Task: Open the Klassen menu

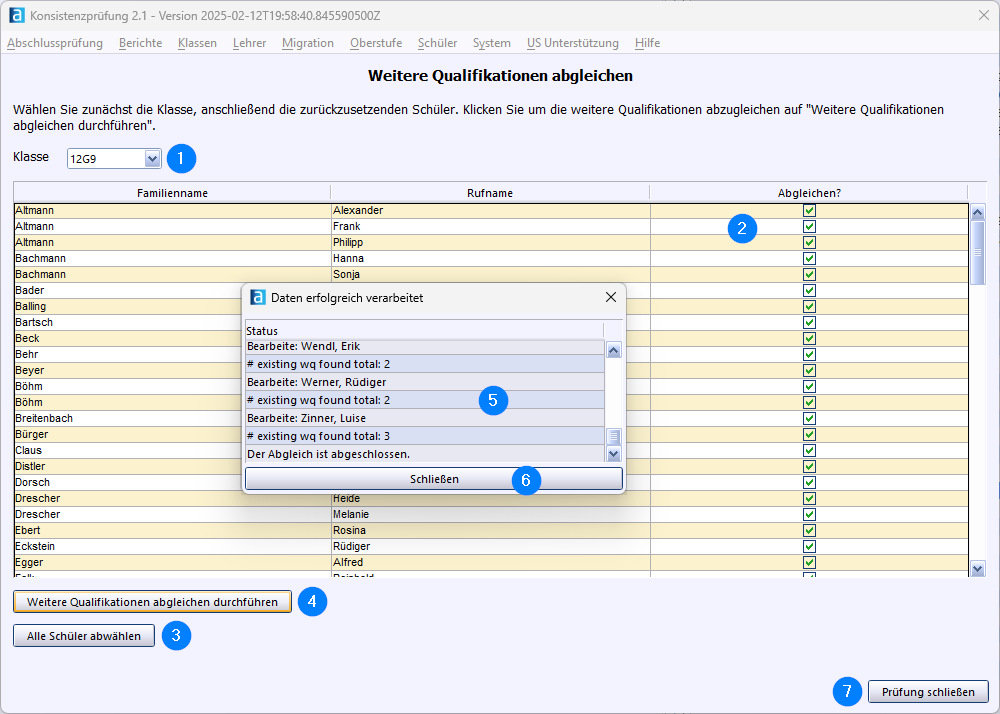Action: [197, 43]
